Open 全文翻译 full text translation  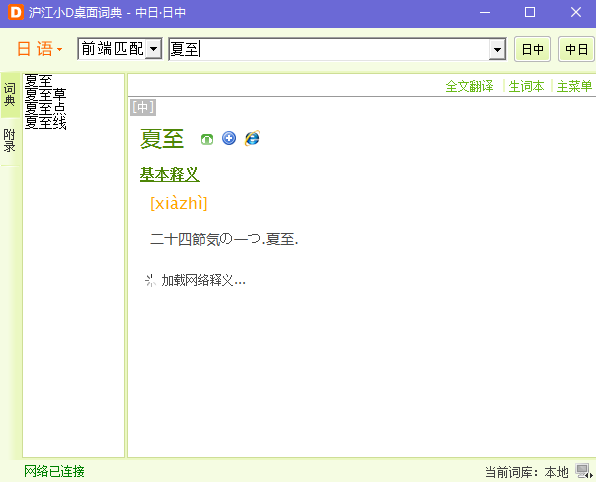(469, 86)
